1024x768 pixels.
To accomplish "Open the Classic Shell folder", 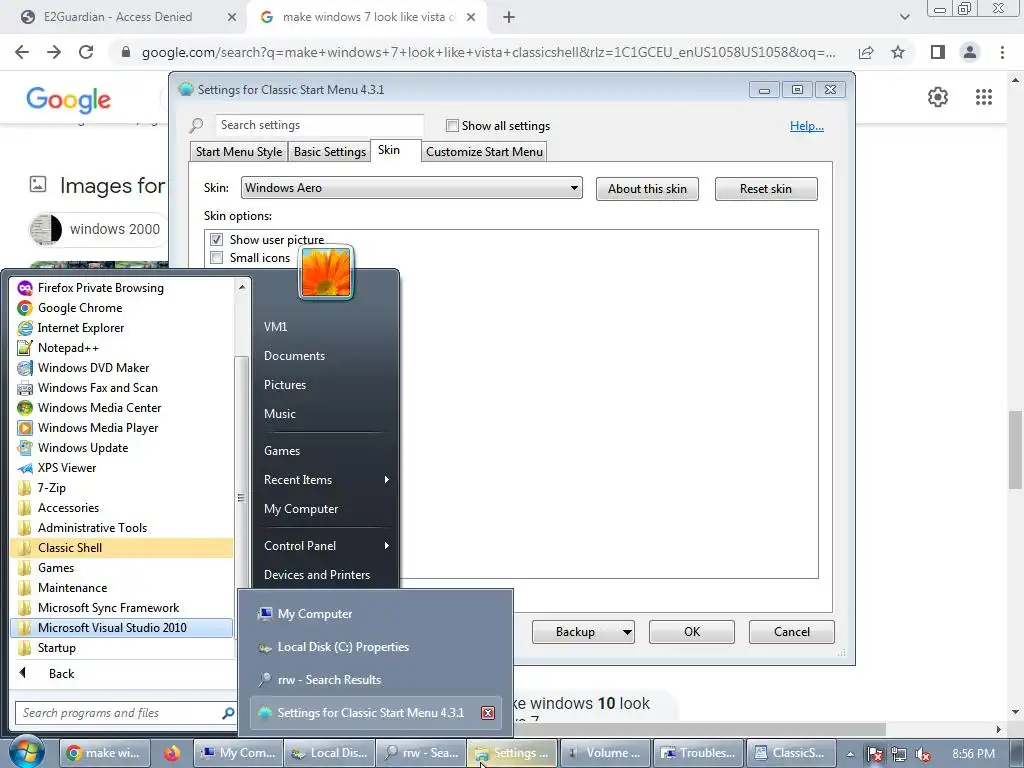I will click(x=121, y=548).
